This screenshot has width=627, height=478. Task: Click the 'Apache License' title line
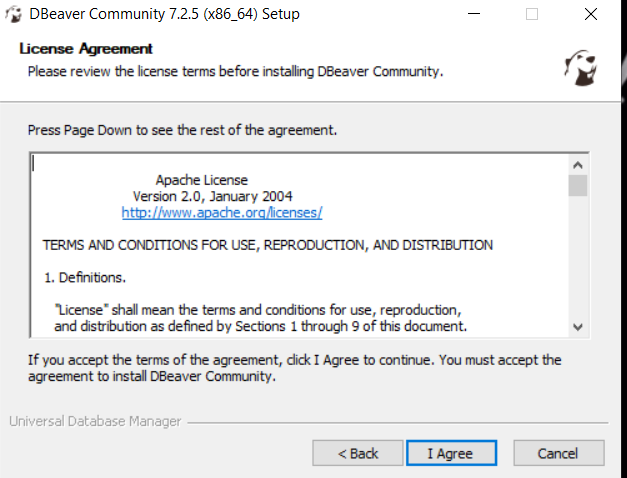pyautogui.click(x=202, y=180)
